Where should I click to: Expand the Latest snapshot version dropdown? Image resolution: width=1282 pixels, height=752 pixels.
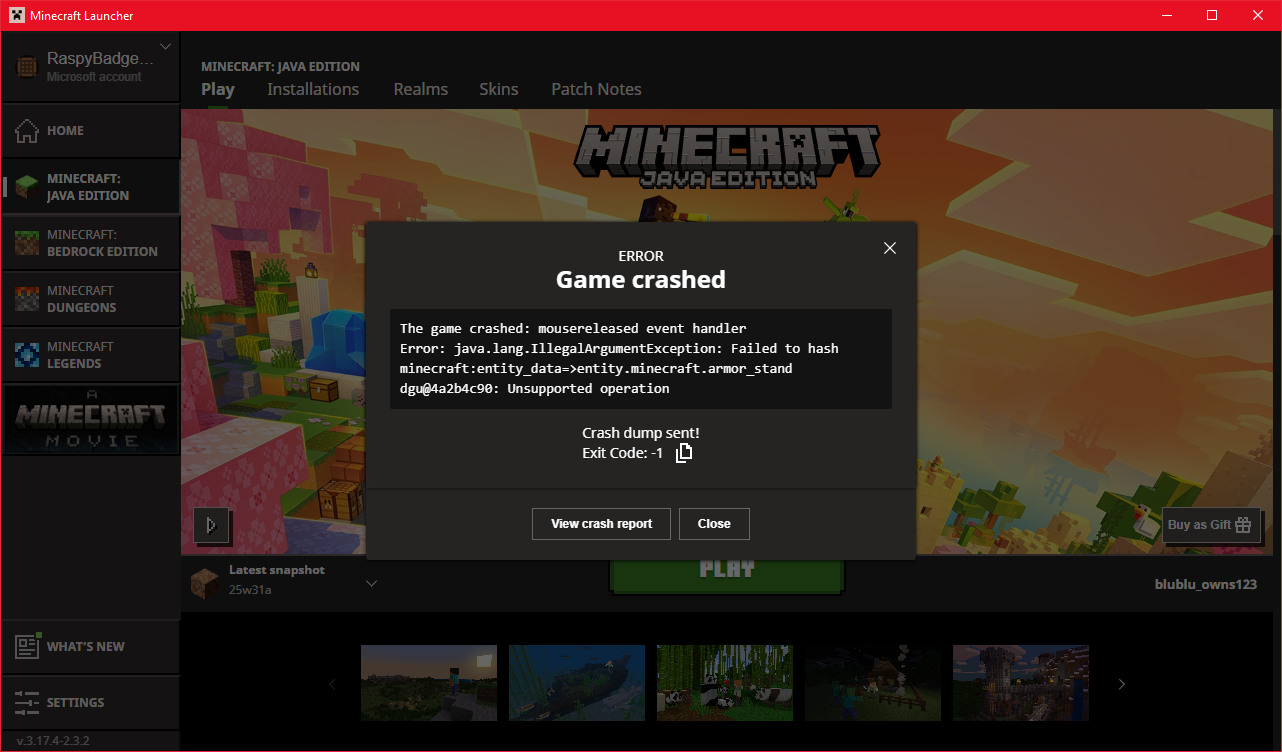[x=371, y=583]
